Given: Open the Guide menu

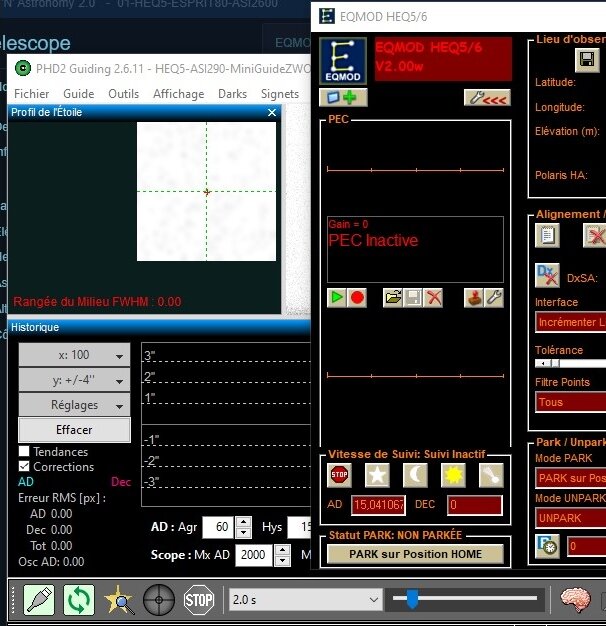Looking at the screenshot, I should (79, 94).
